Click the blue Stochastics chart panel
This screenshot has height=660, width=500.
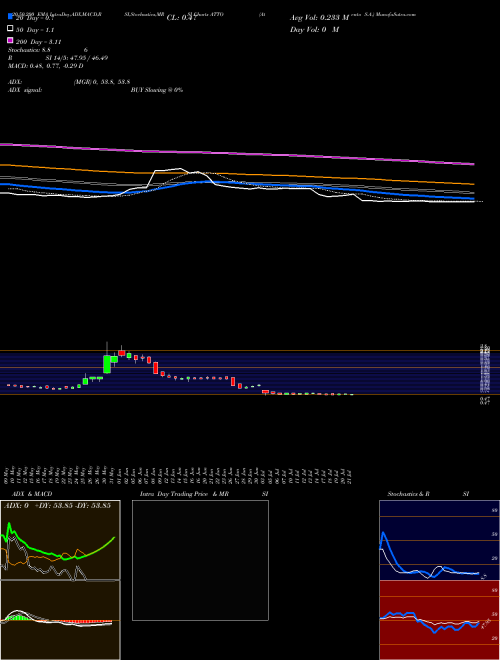[439, 540]
